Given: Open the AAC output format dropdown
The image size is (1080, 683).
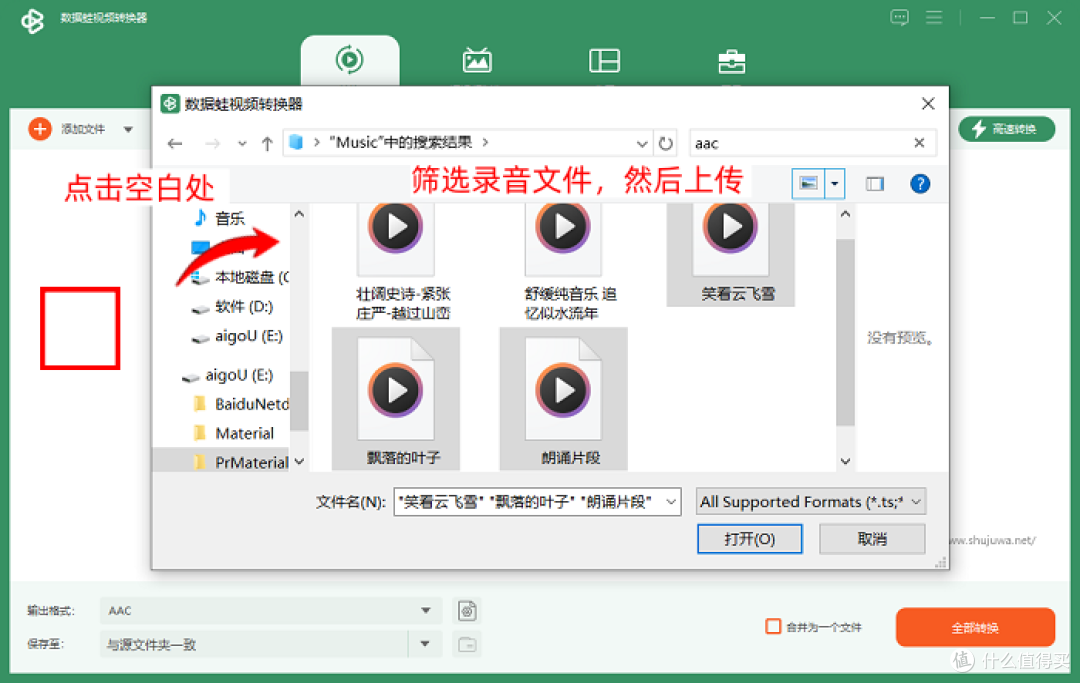Looking at the screenshot, I should [x=271, y=611].
